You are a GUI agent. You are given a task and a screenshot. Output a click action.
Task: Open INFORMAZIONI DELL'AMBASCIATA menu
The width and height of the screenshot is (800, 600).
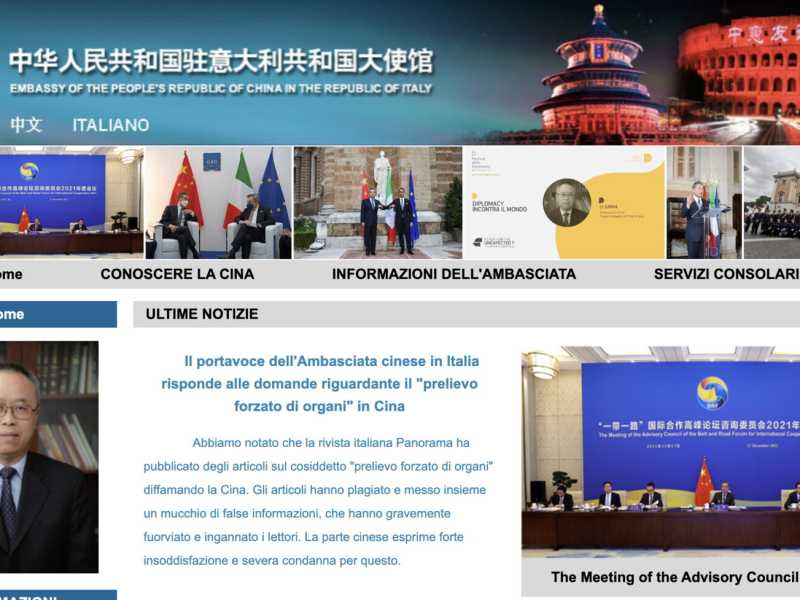(454, 274)
